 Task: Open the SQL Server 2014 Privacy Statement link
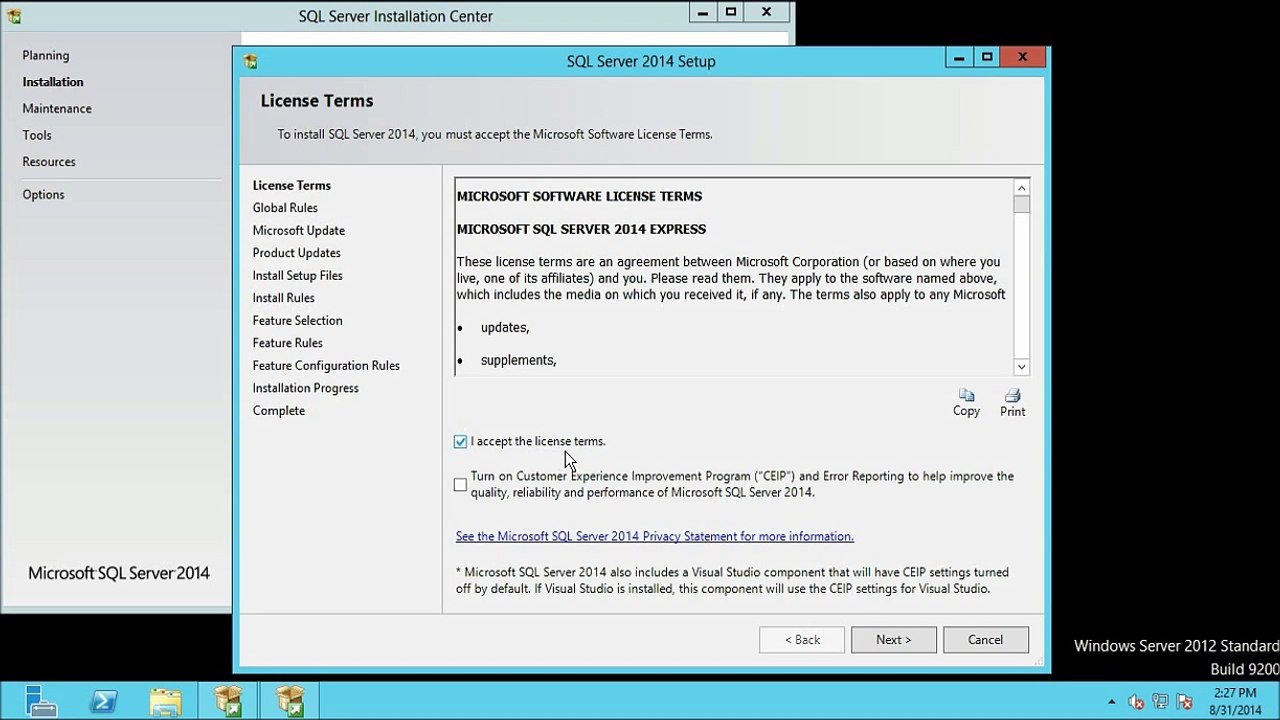[x=654, y=536]
